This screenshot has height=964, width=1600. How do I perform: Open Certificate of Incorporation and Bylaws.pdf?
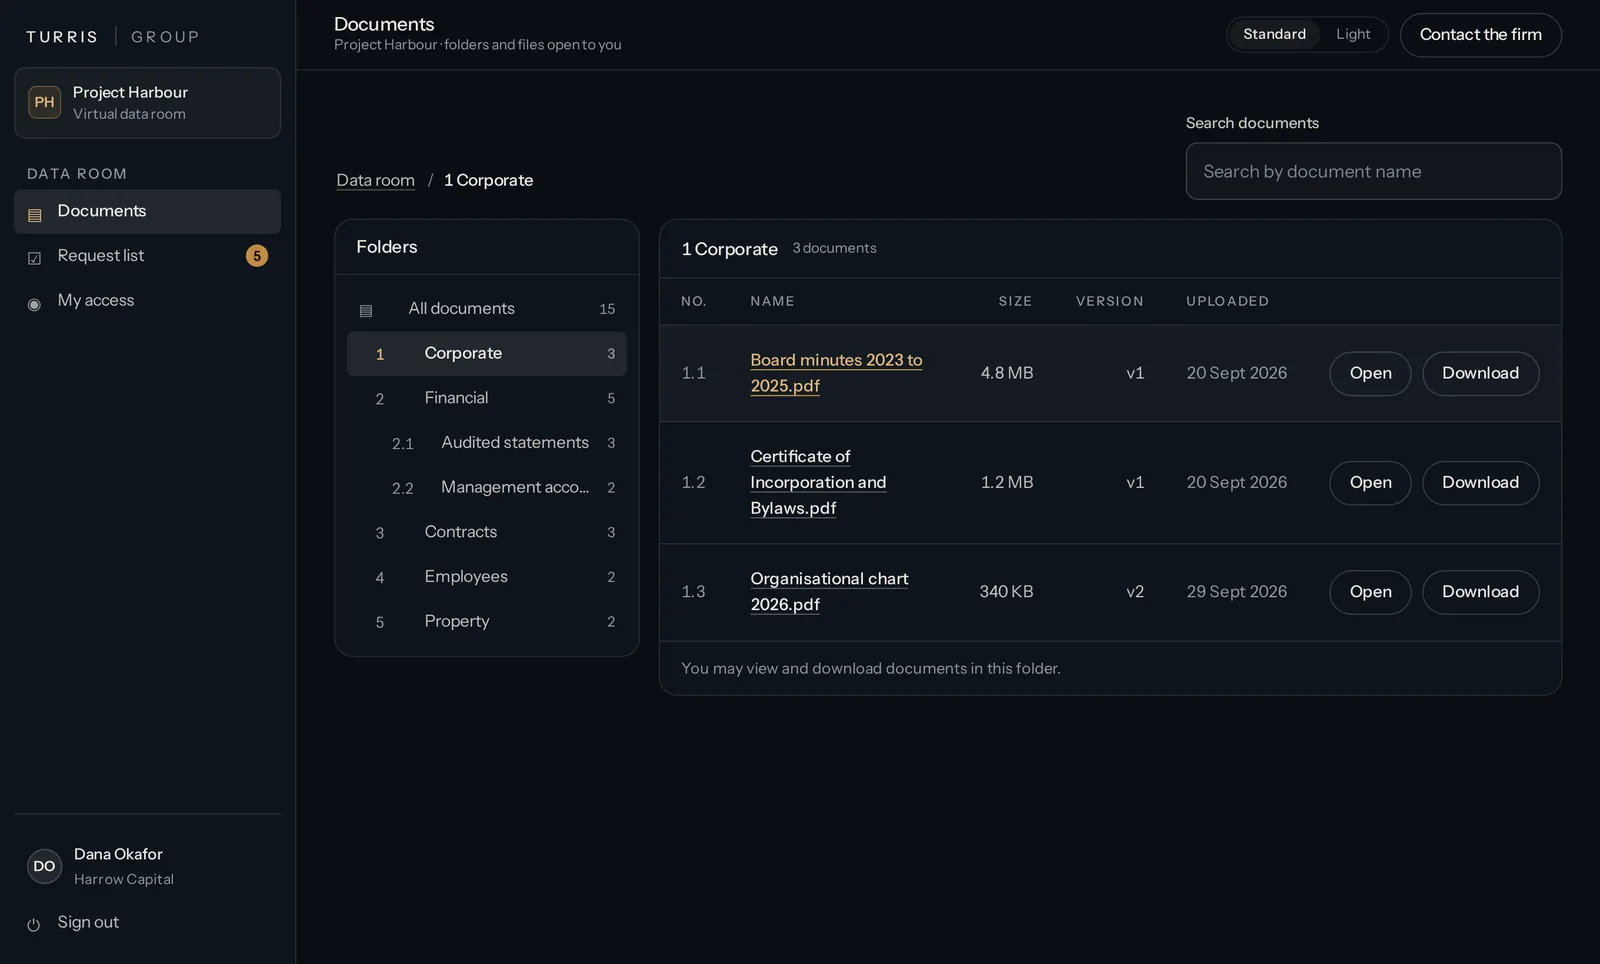click(x=1370, y=483)
